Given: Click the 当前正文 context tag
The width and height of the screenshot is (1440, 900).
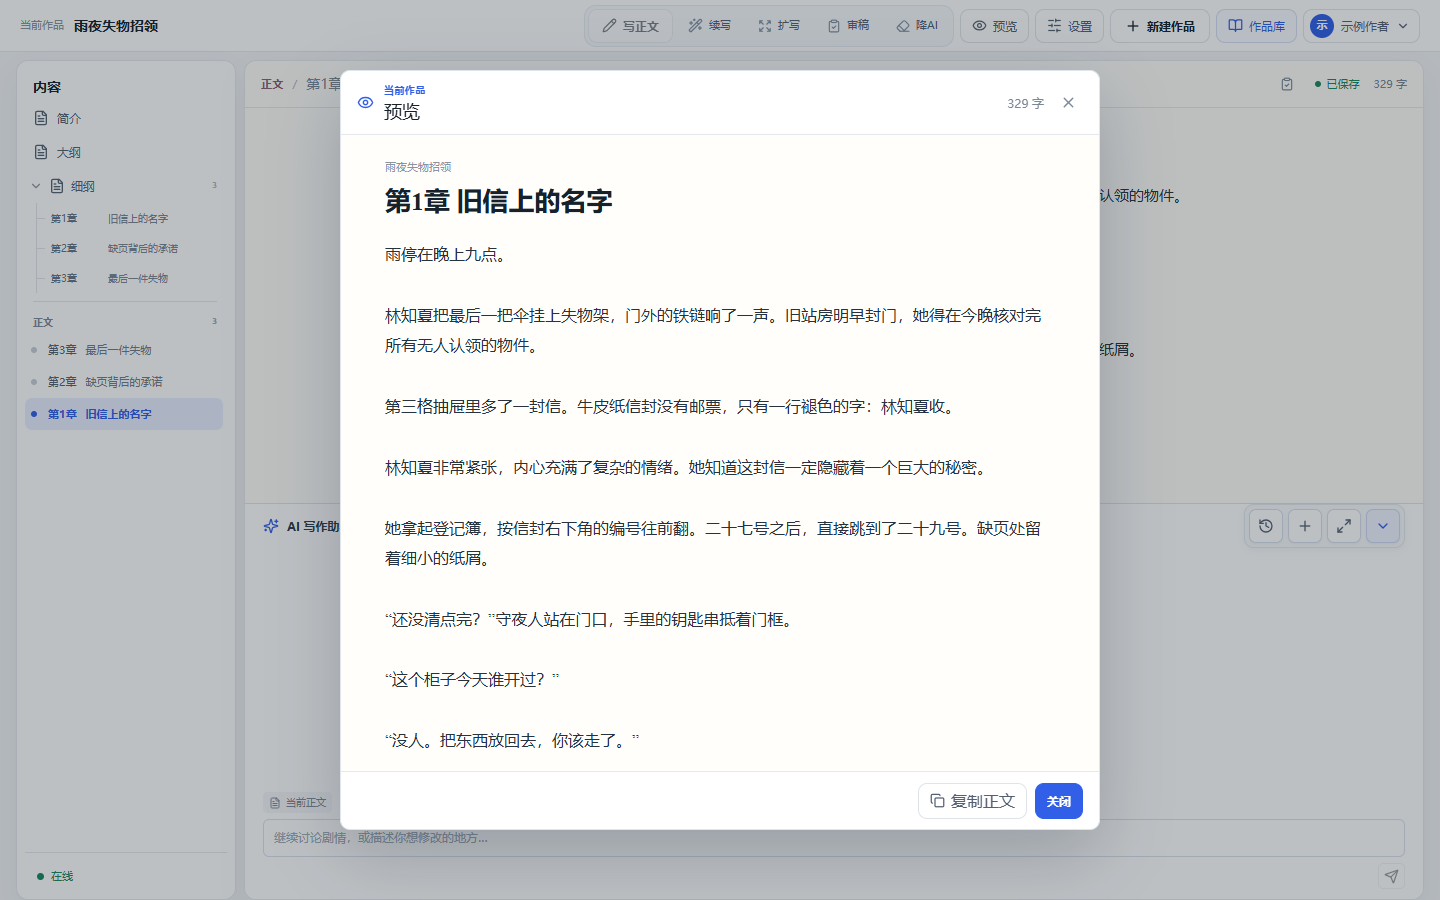Looking at the screenshot, I should 298,803.
